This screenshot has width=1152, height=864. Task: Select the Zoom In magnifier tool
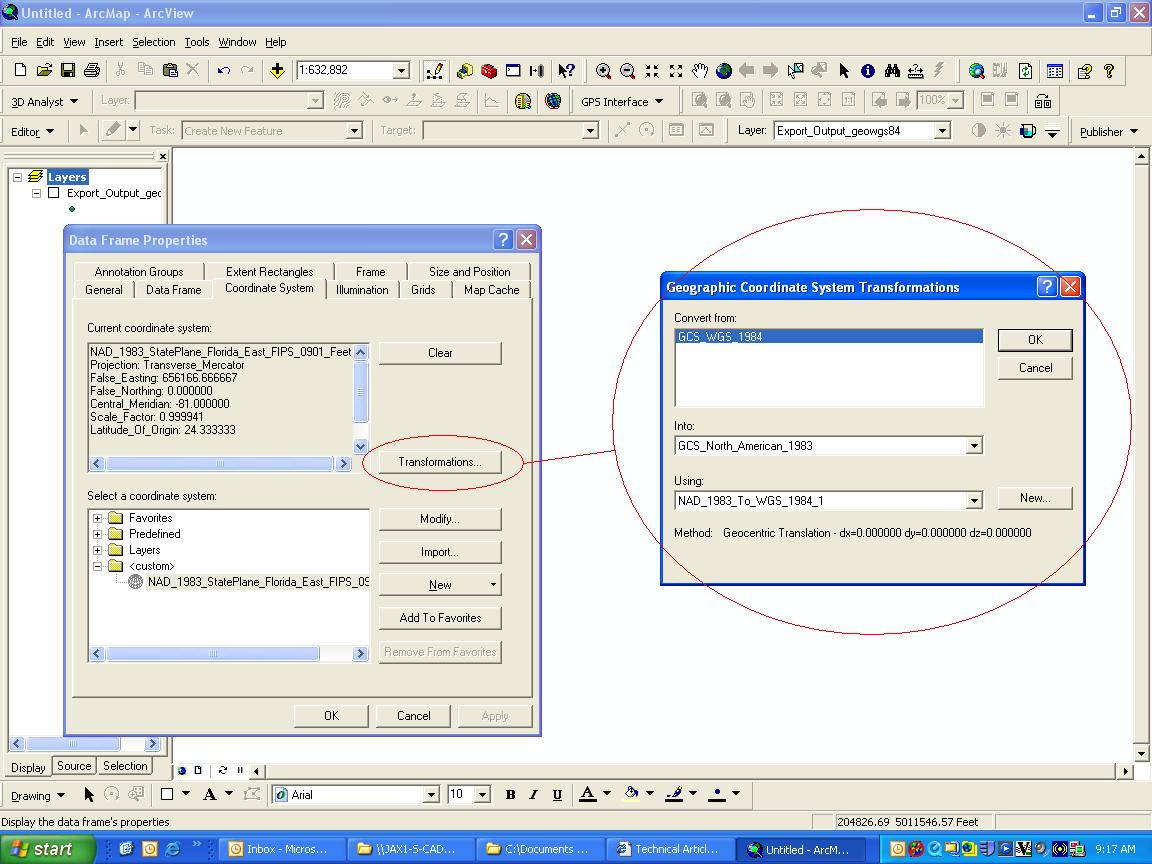tap(603, 71)
